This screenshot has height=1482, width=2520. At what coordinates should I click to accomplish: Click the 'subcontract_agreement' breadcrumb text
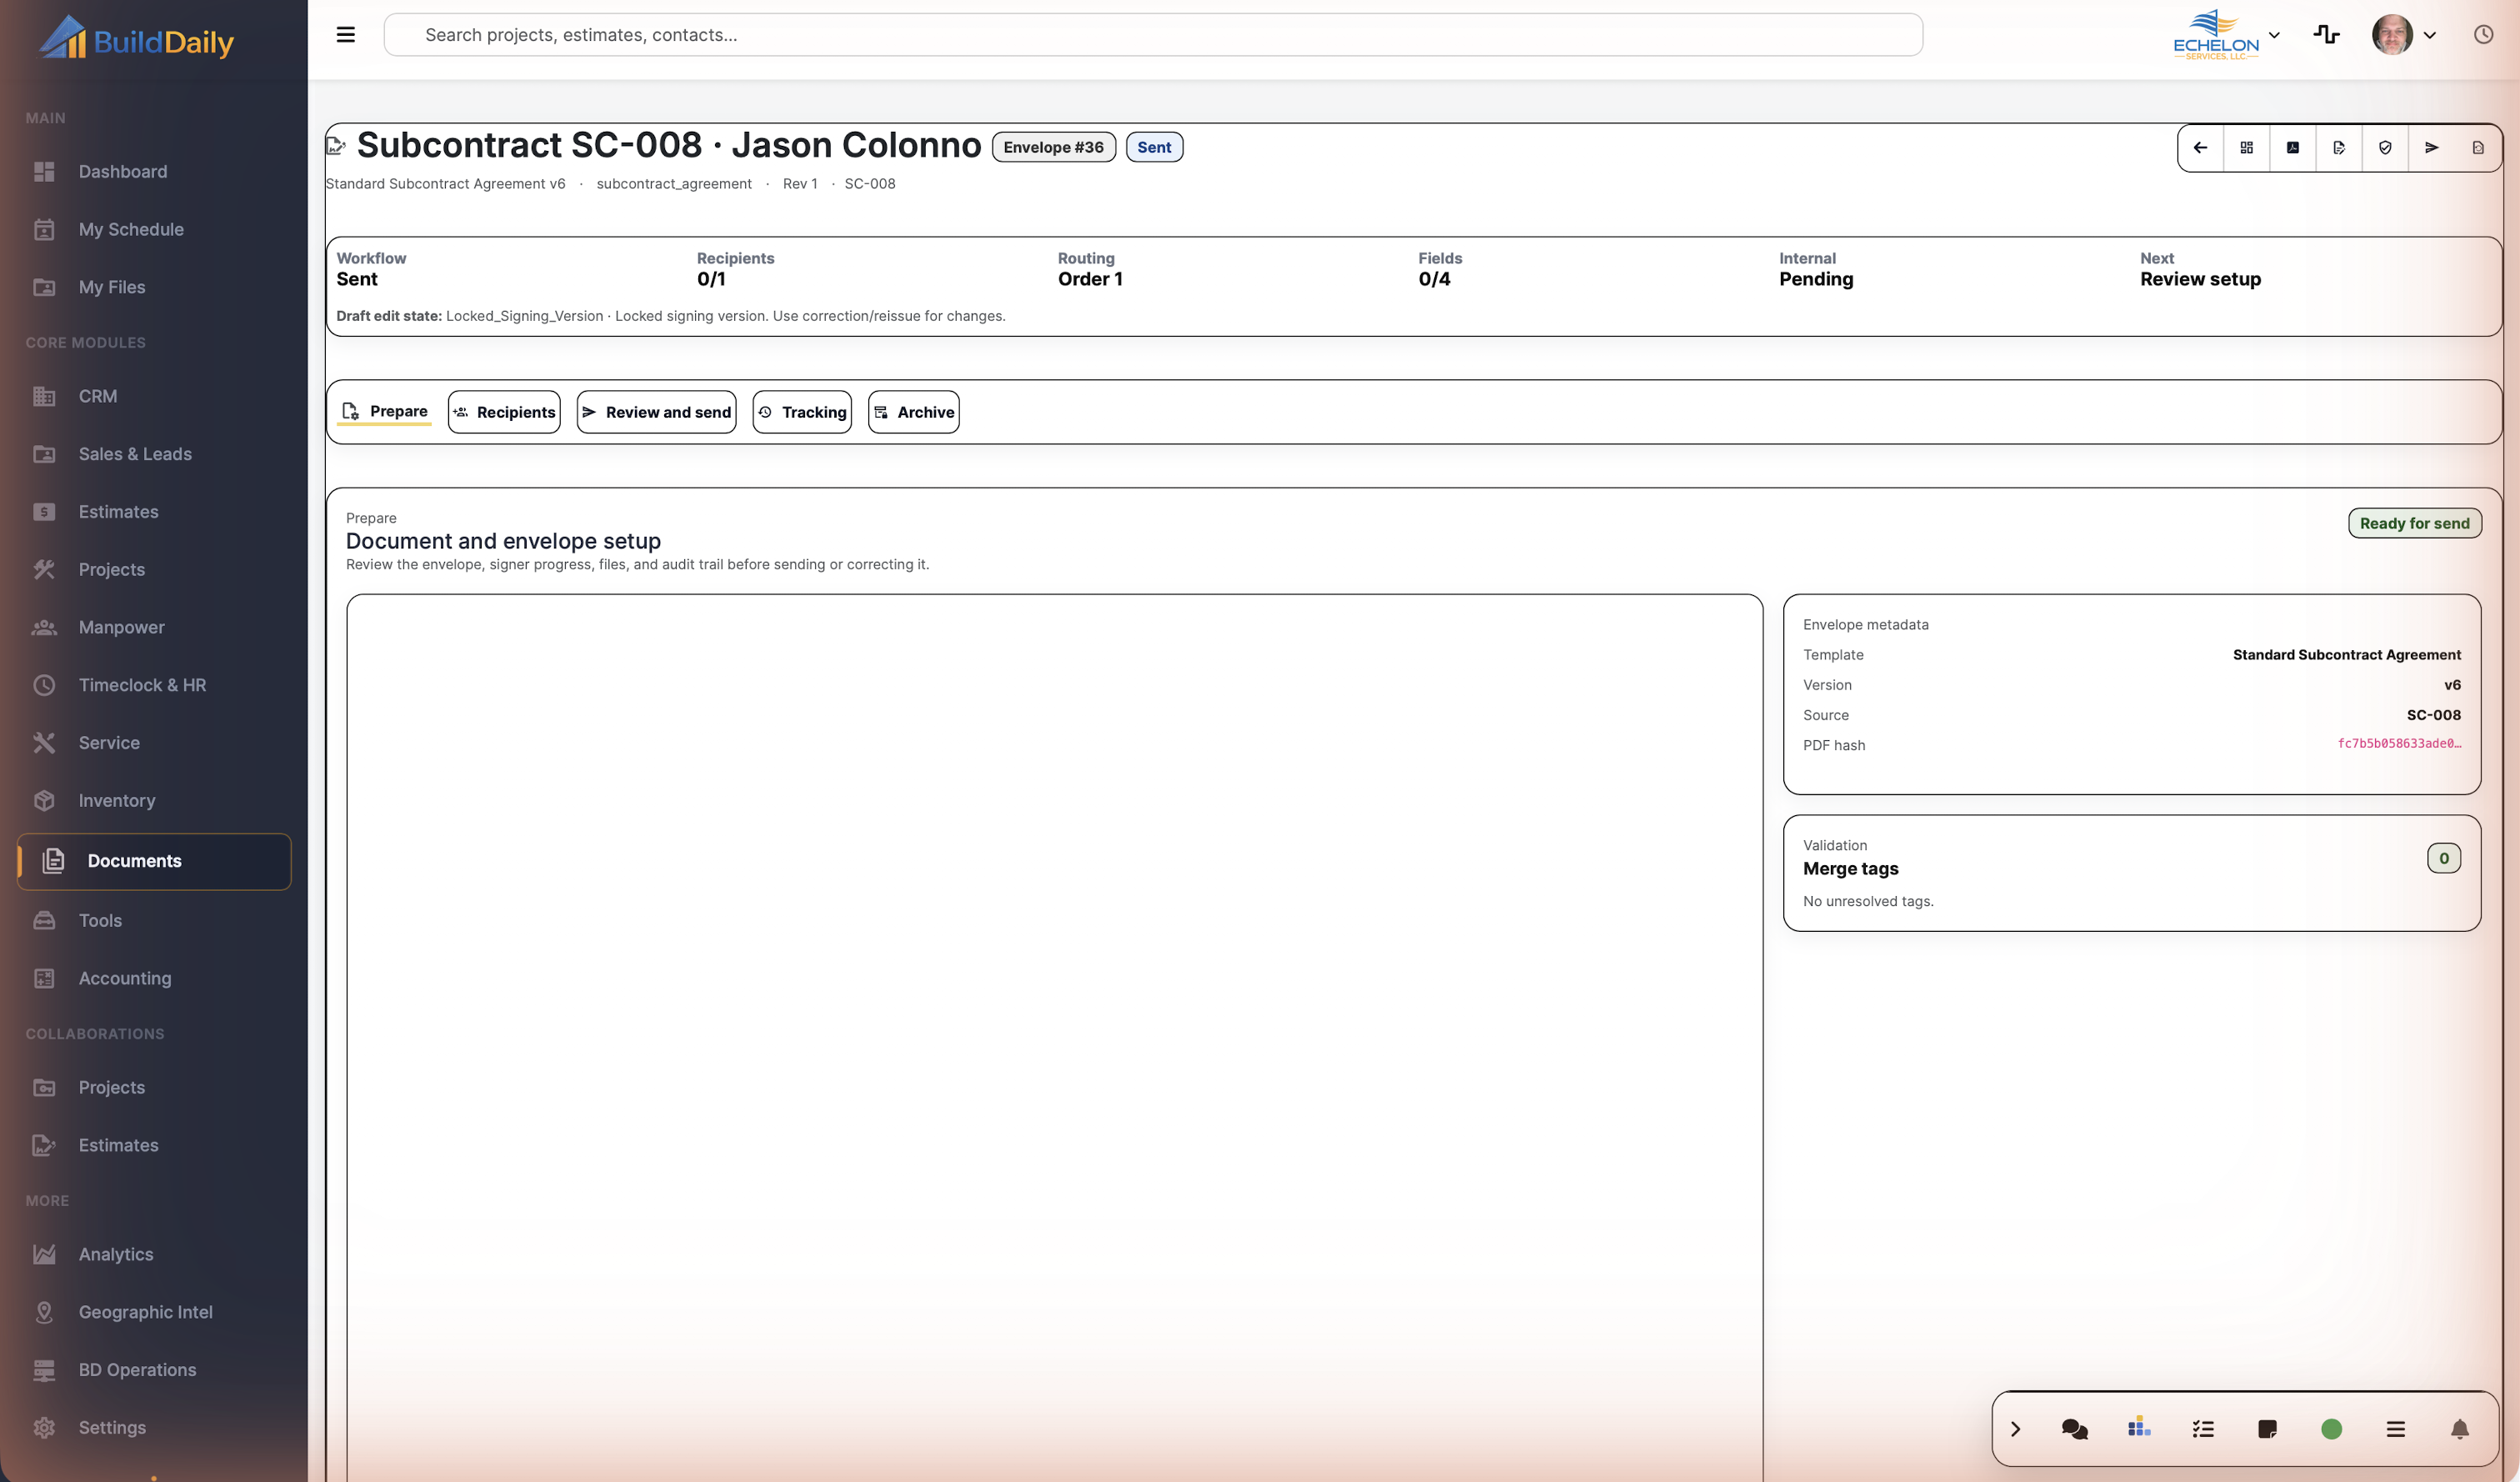pyautogui.click(x=674, y=184)
